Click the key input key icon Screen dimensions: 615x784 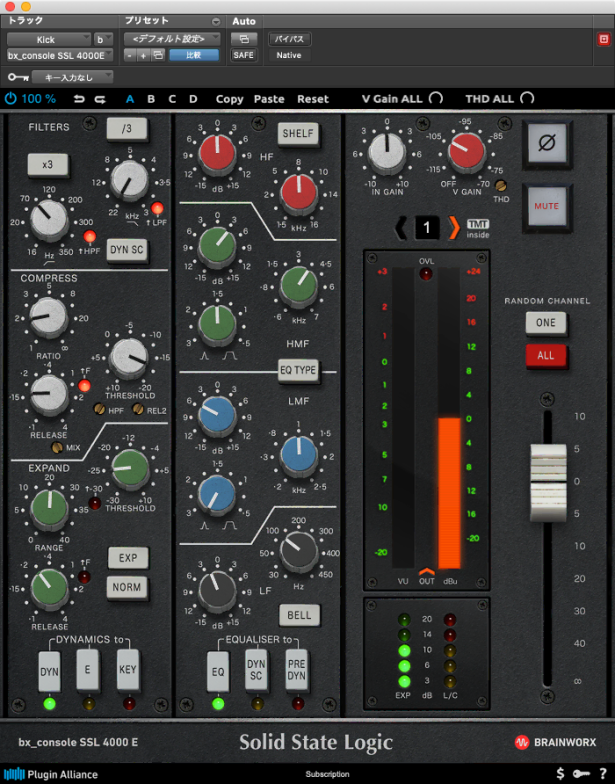[18, 77]
